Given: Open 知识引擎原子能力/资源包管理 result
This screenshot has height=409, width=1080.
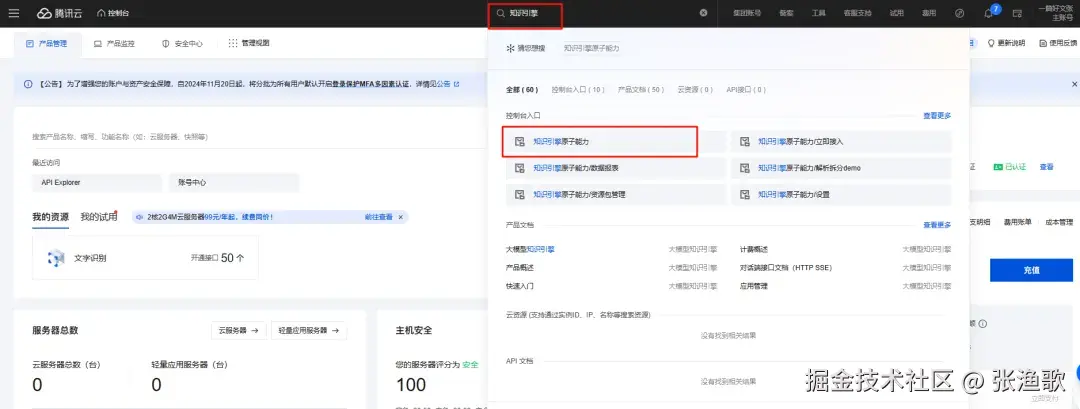Looking at the screenshot, I should [x=616, y=195].
